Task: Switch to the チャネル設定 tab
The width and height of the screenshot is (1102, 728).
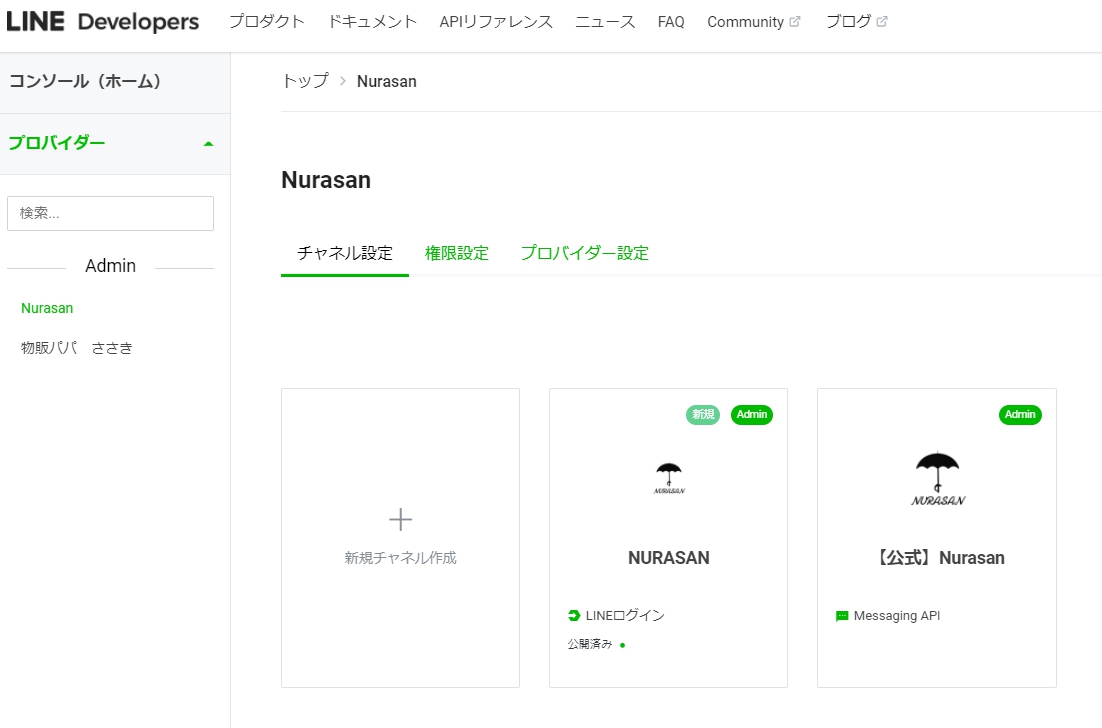Action: coord(344,253)
